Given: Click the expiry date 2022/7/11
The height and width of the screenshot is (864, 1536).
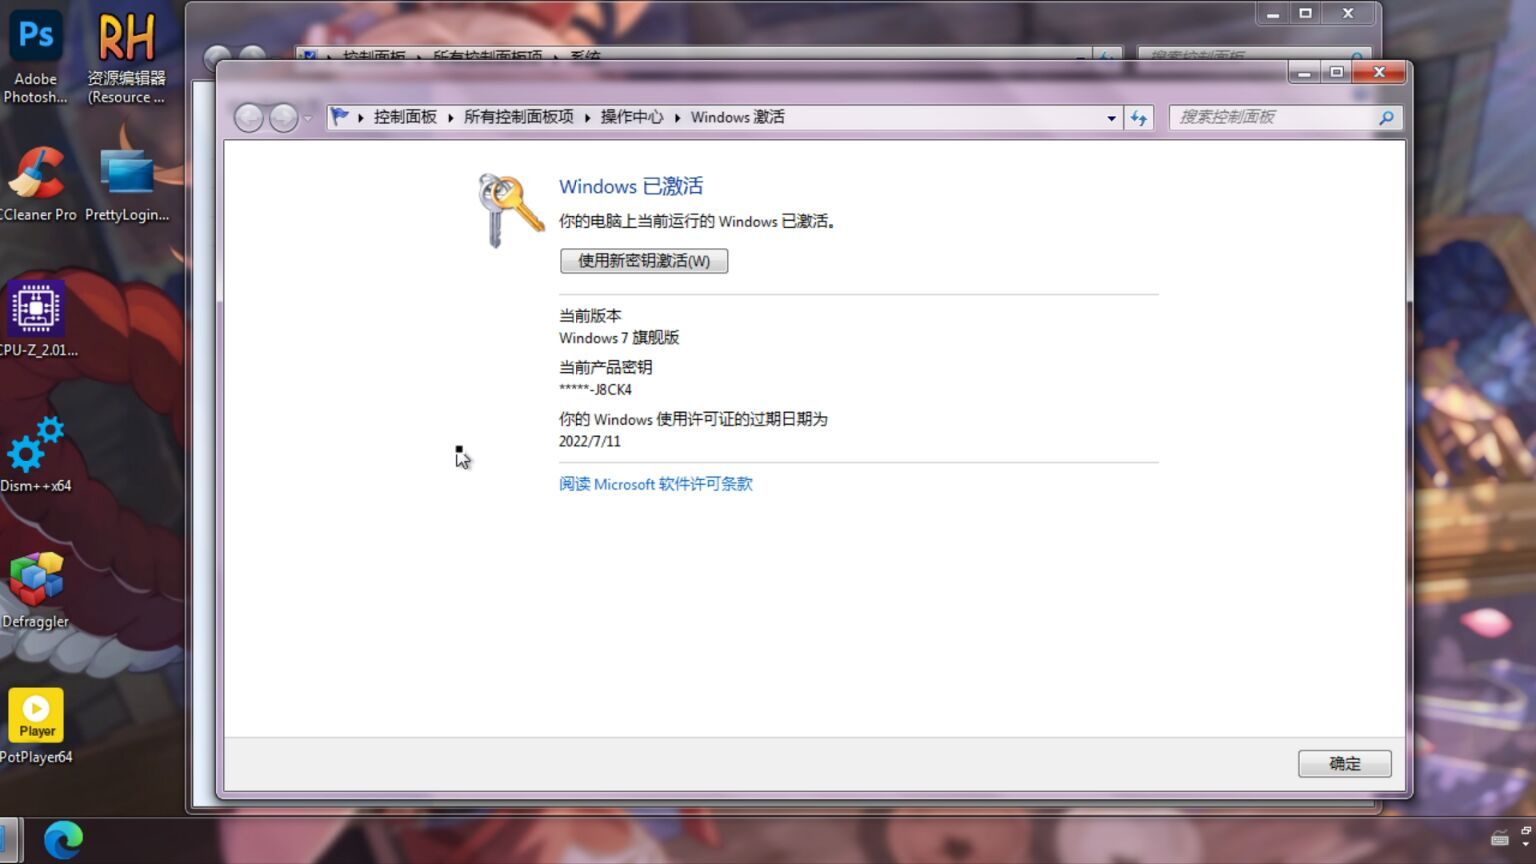Looking at the screenshot, I should pyautogui.click(x=589, y=441).
